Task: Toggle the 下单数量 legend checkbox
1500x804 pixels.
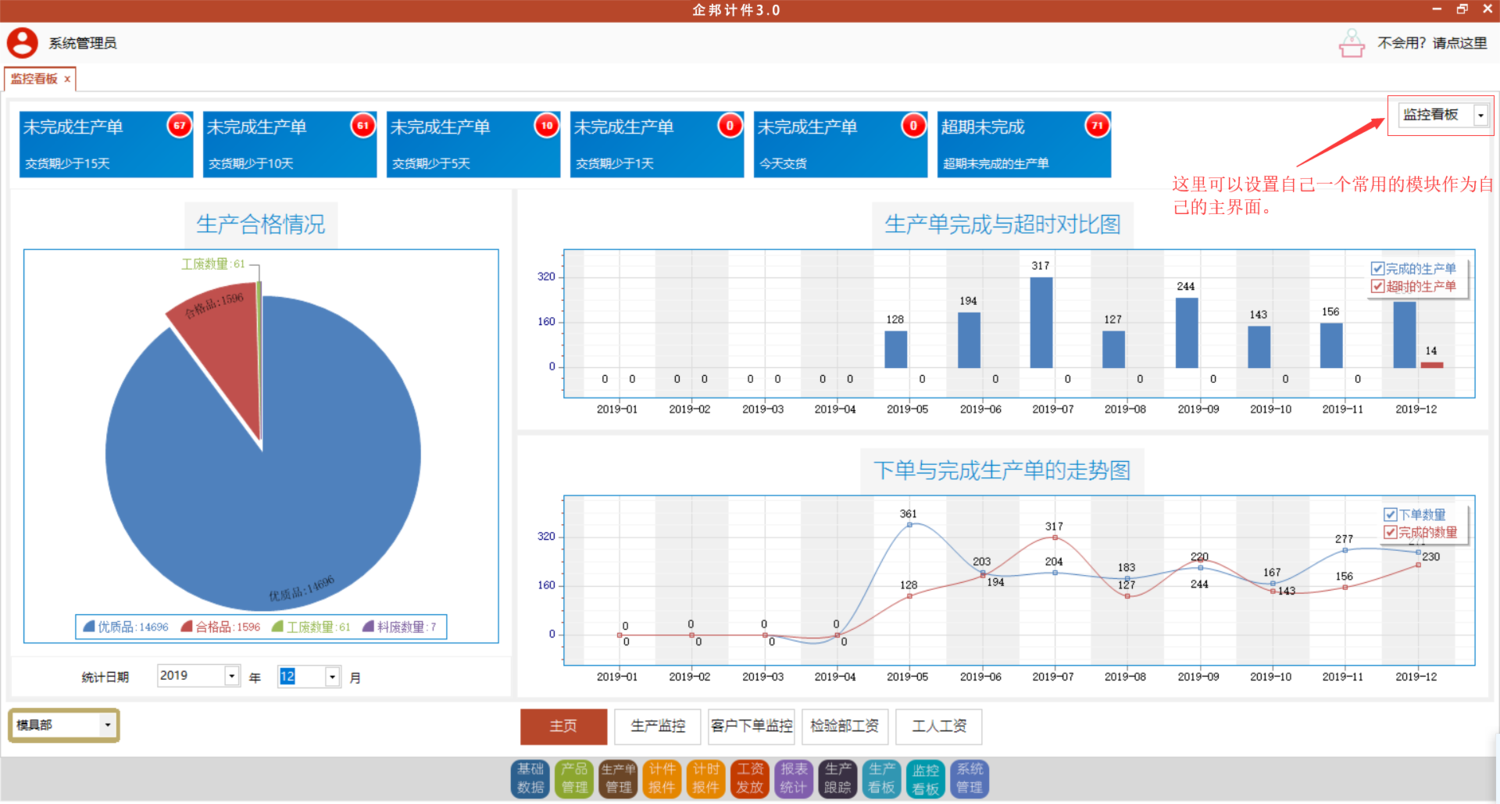Action: pos(1390,514)
